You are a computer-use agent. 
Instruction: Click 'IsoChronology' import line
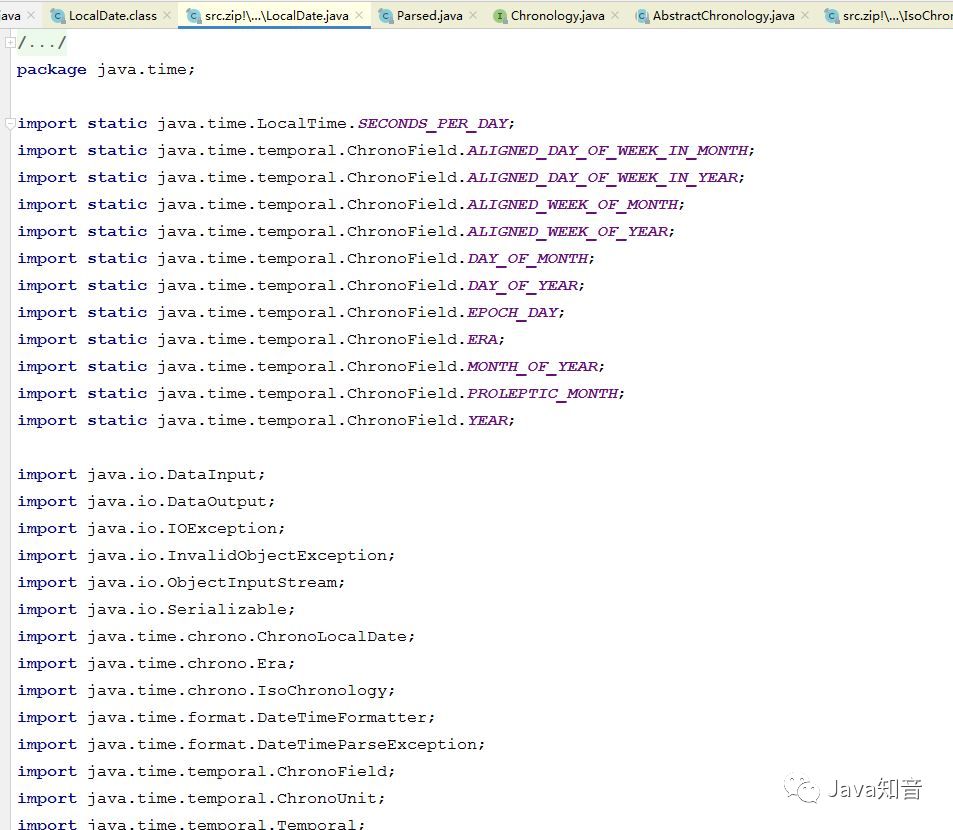click(206, 690)
